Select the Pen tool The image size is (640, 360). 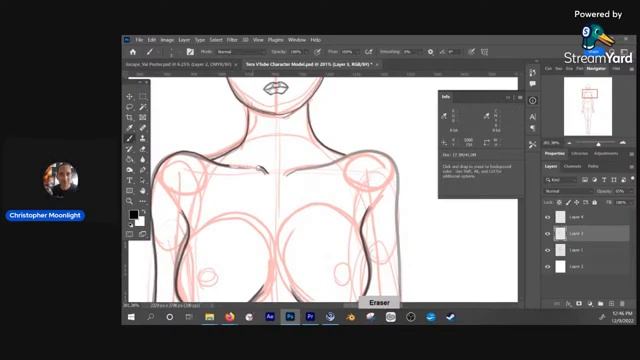(142, 170)
